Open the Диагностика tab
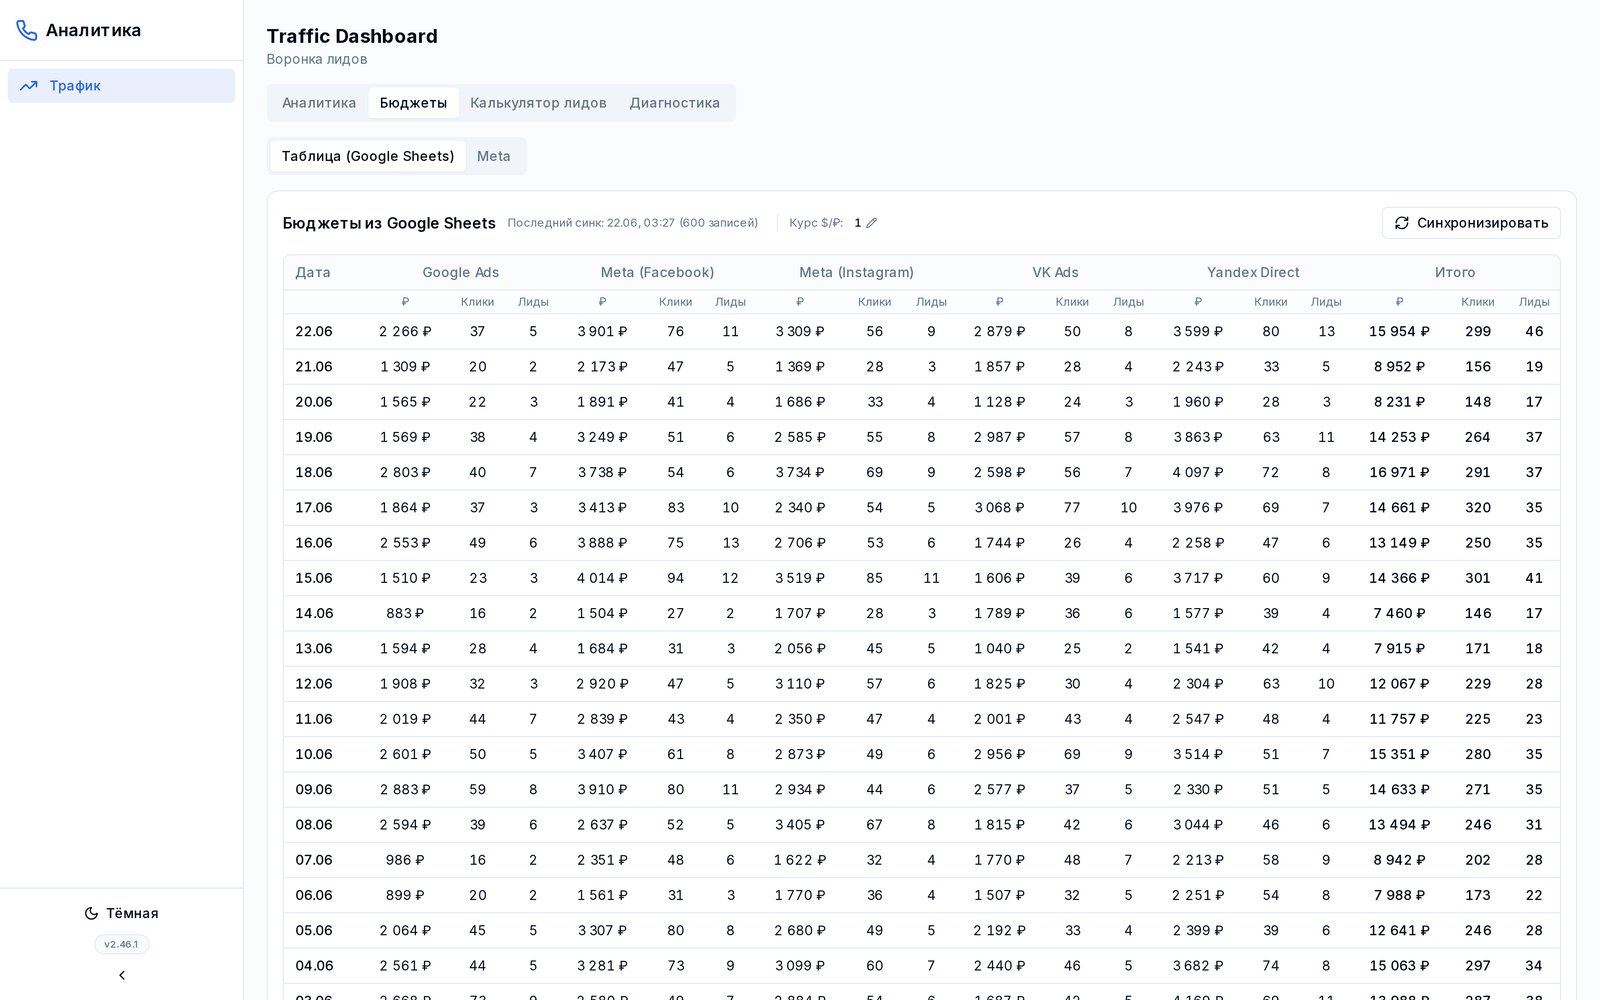 click(x=674, y=103)
